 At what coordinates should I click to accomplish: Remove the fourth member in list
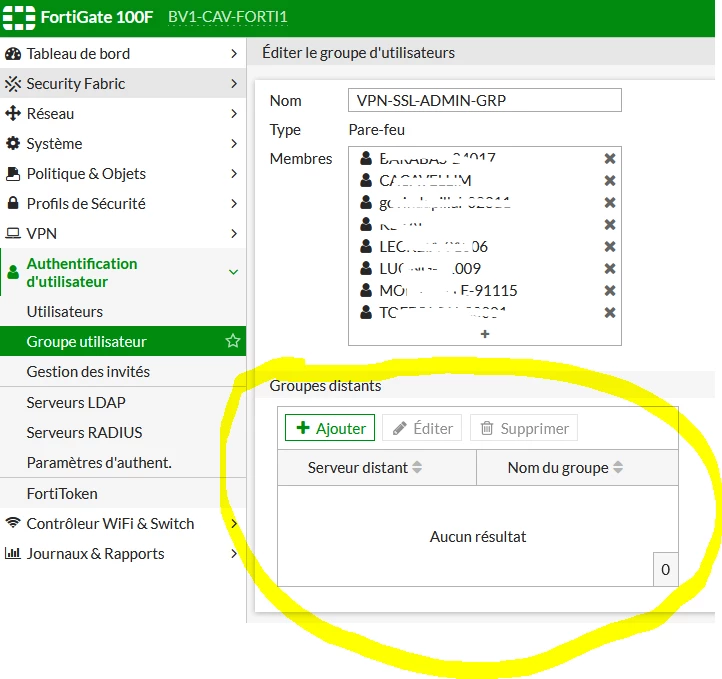tap(610, 225)
